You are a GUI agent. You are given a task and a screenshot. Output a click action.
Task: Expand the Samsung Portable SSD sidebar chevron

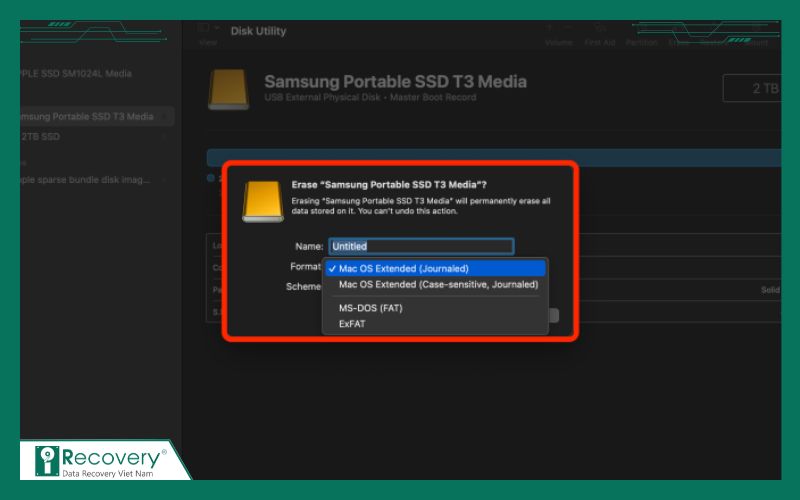[x=166, y=116]
